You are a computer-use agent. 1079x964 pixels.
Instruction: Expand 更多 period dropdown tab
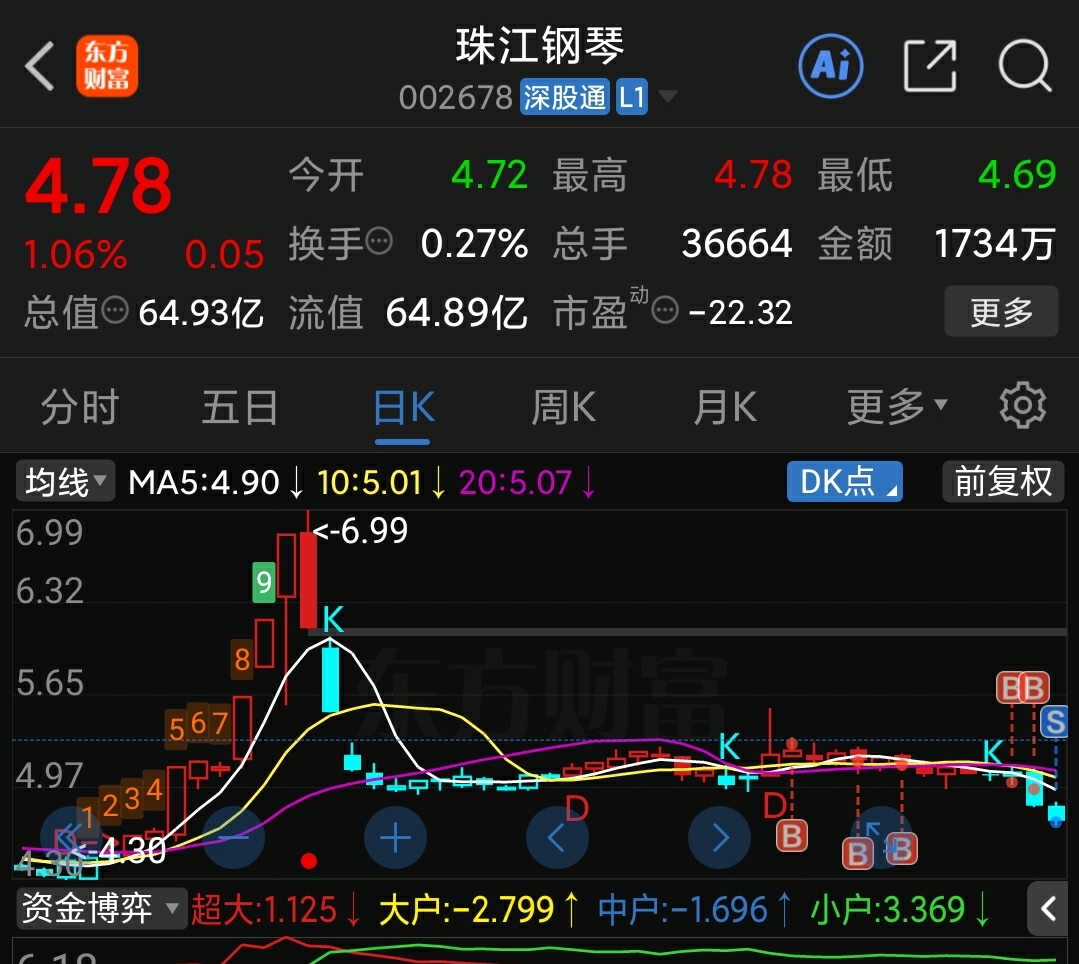[897, 406]
